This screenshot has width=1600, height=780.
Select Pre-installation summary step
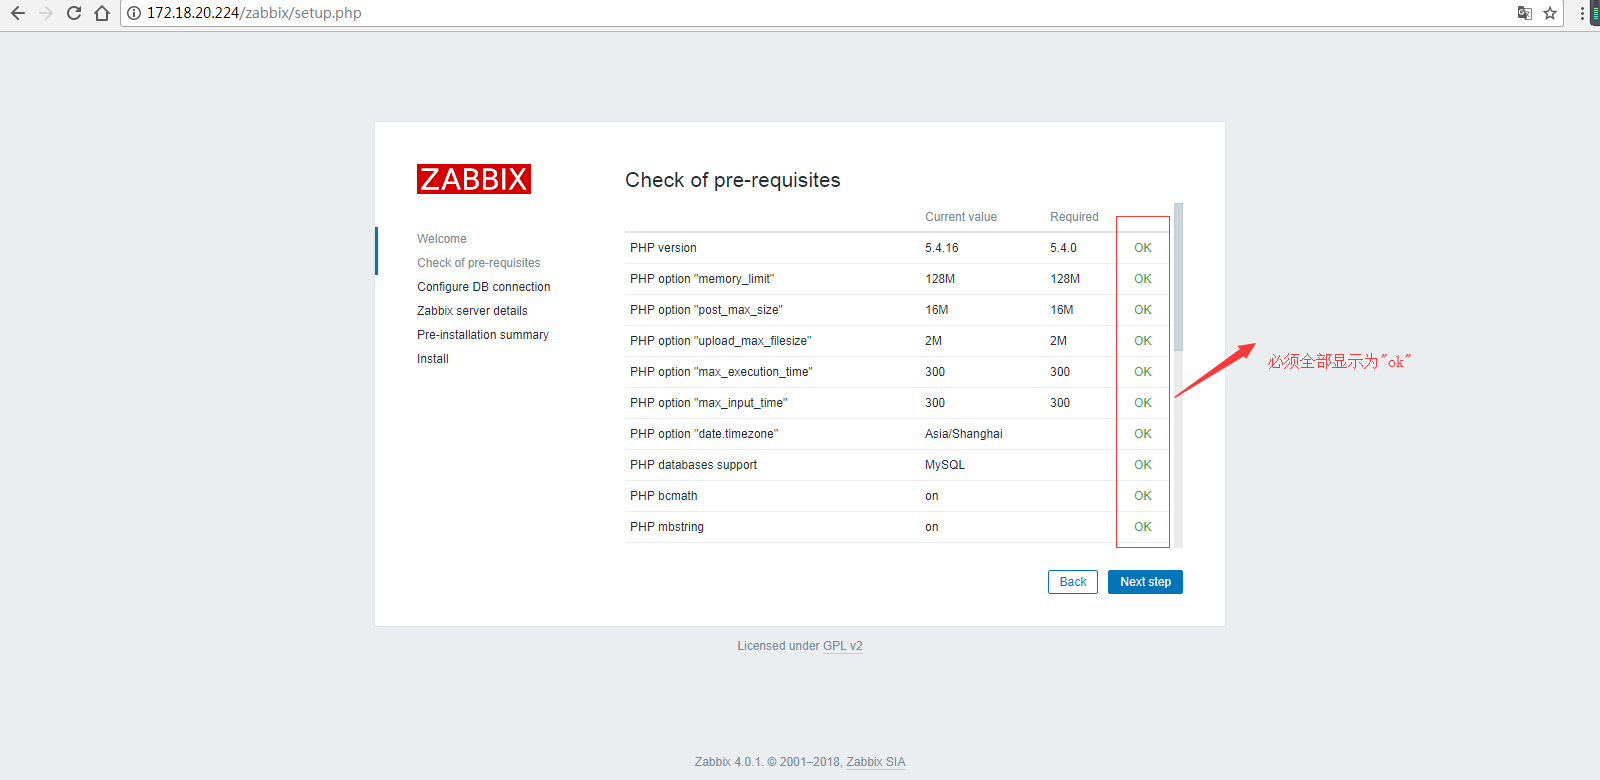(483, 335)
